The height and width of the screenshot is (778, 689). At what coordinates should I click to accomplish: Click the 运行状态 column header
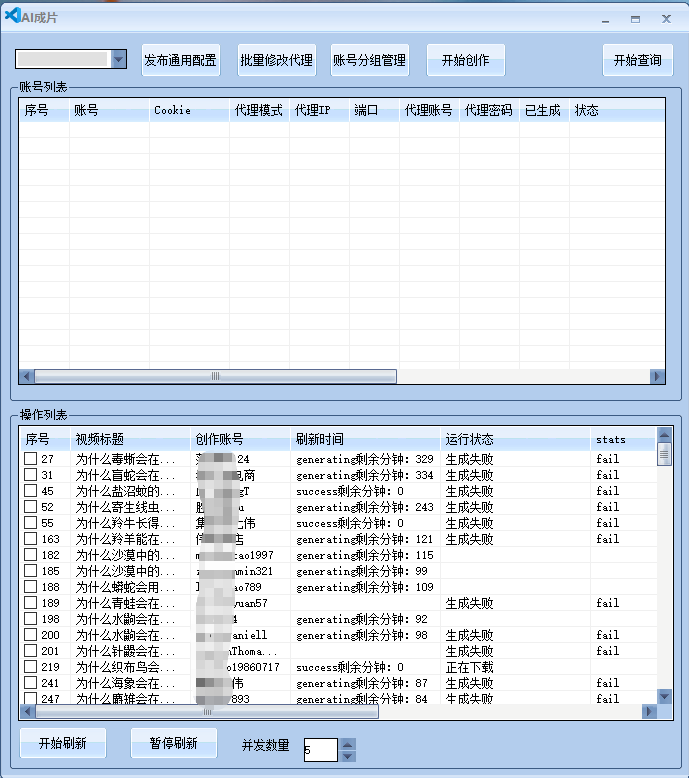(515, 439)
